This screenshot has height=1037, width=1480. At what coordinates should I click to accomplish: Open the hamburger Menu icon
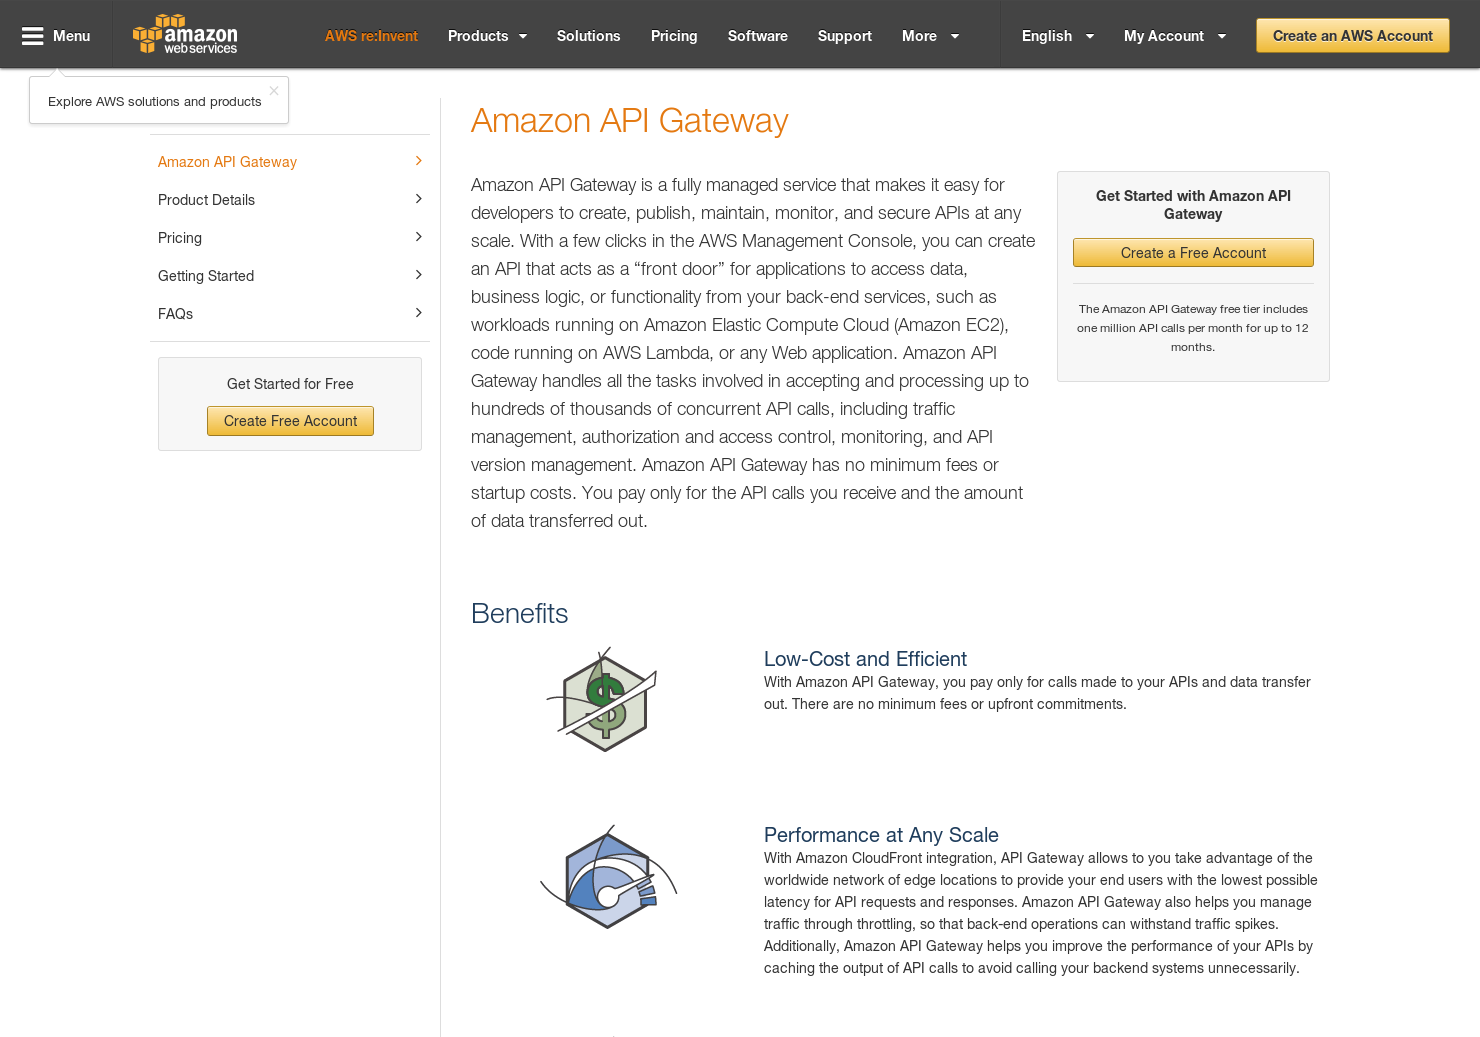pyautogui.click(x=33, y=33)
